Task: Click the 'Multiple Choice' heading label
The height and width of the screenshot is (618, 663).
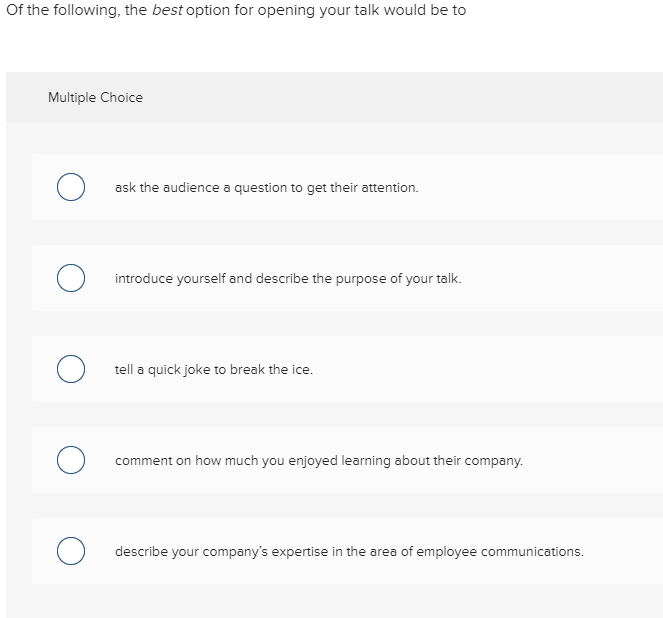Action: point(95,97)
